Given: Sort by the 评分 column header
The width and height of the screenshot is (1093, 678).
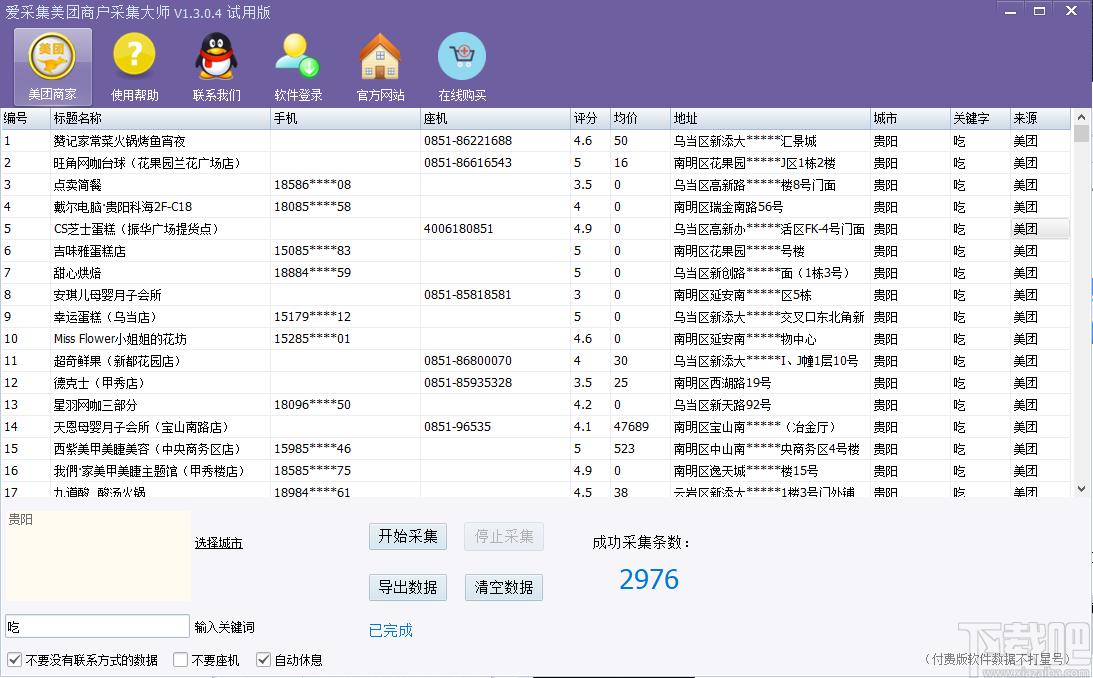Looking at the screenshot, I should (x=590, y=118).
